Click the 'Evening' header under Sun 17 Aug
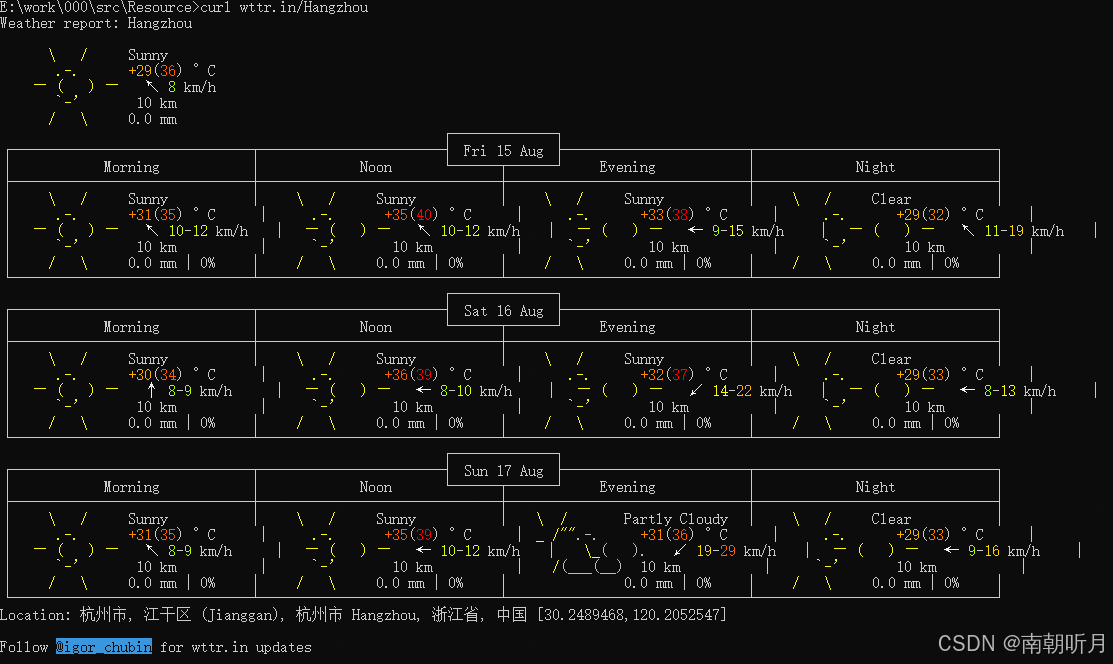Image resolution: width=1113 pixels, height=664 pixels. (x=627, y=487)
